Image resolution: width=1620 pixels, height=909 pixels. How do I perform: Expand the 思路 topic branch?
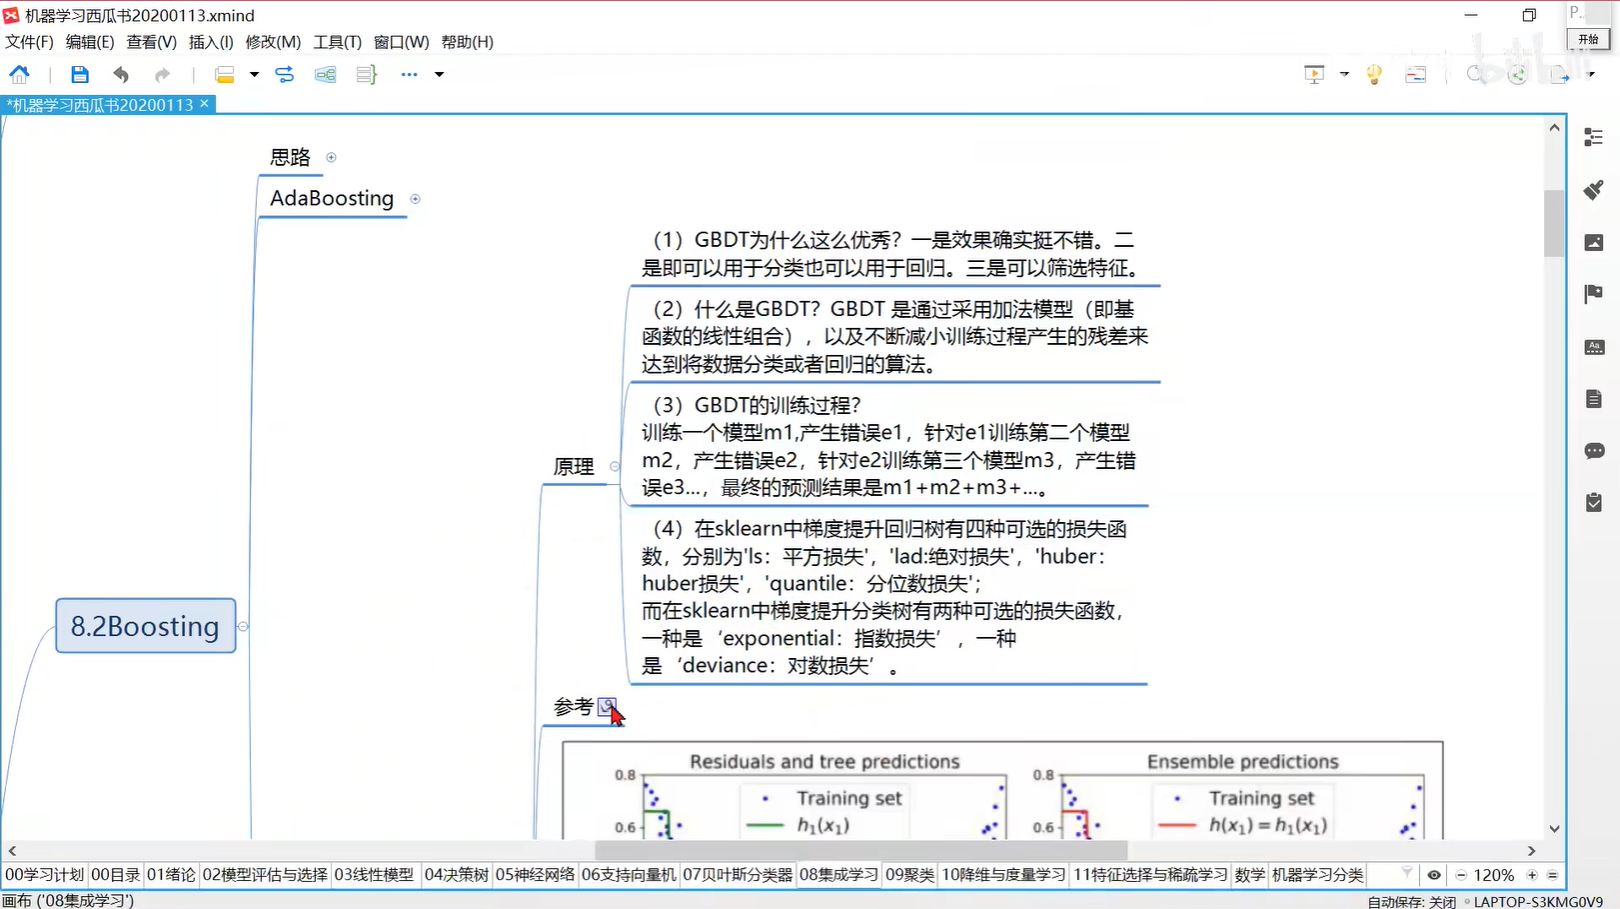pyautogui.click(x=331, y=157)
